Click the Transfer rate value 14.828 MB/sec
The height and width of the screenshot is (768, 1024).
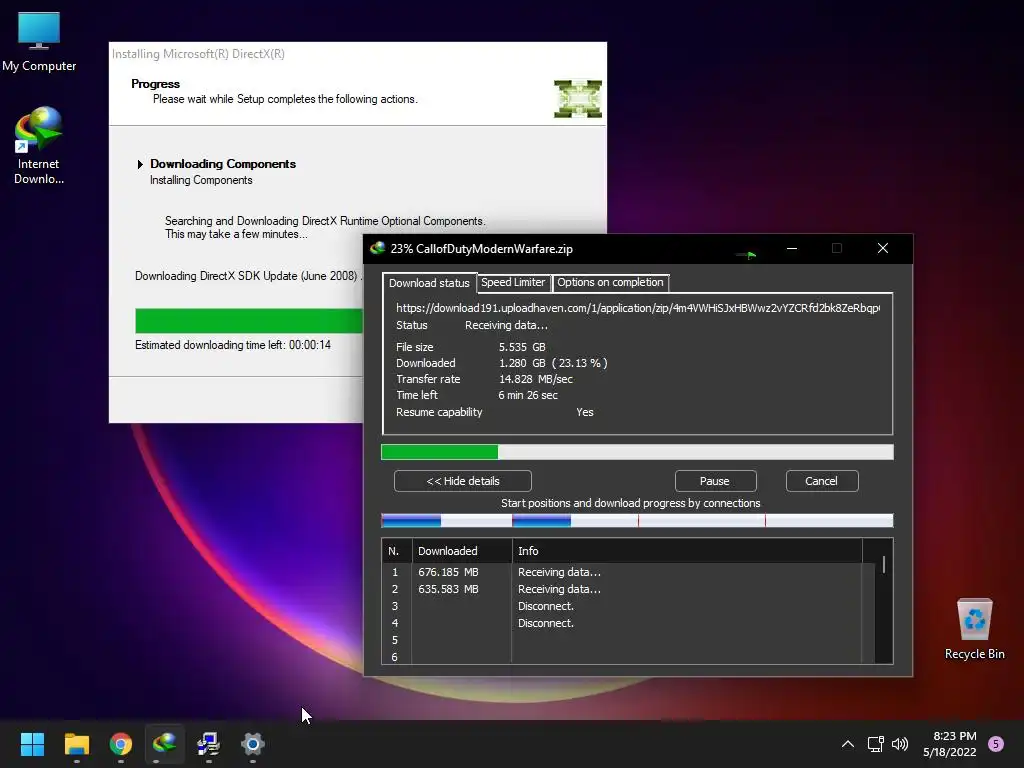[536, 379]
